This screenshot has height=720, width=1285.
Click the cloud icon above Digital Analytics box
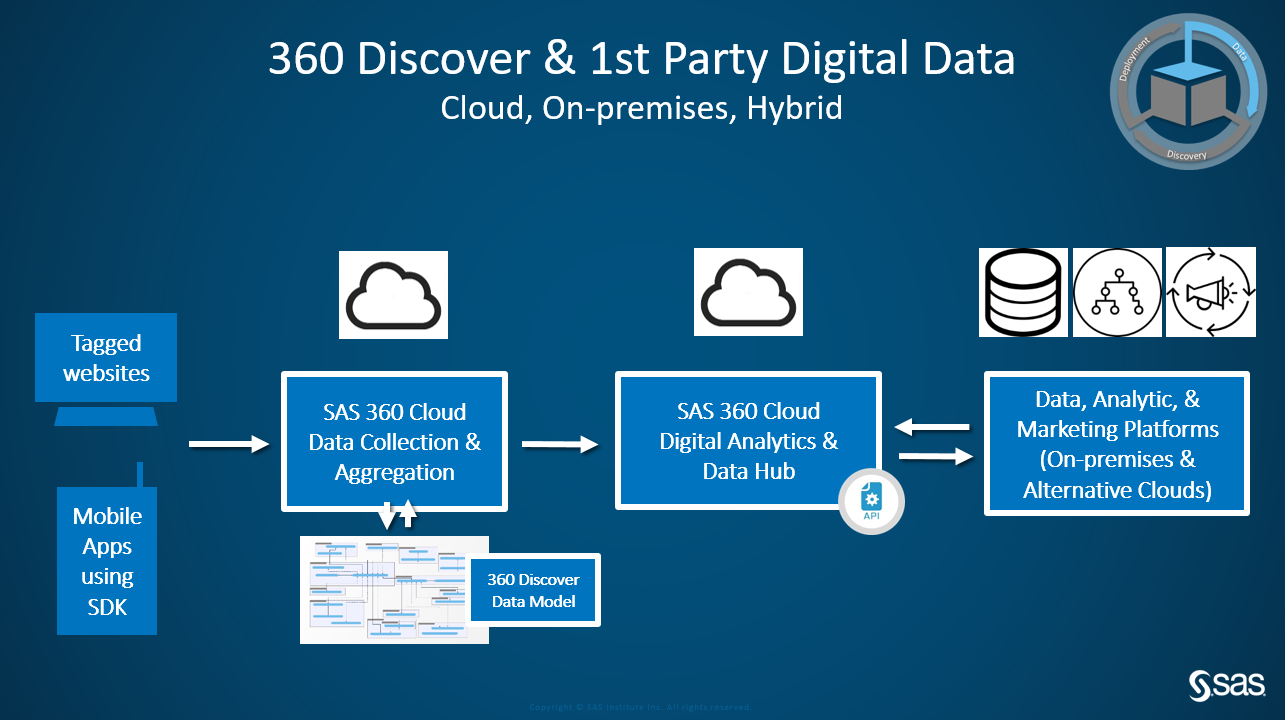point(747,294)
